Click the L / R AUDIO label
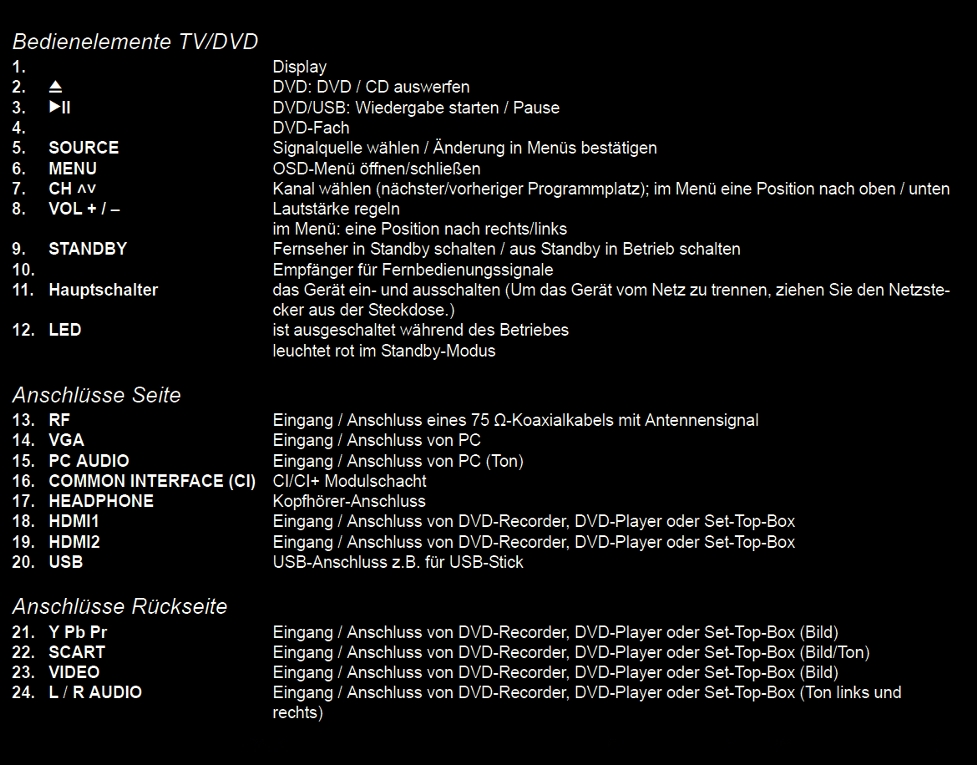This screenshot has width=977, height=765. 95,692
